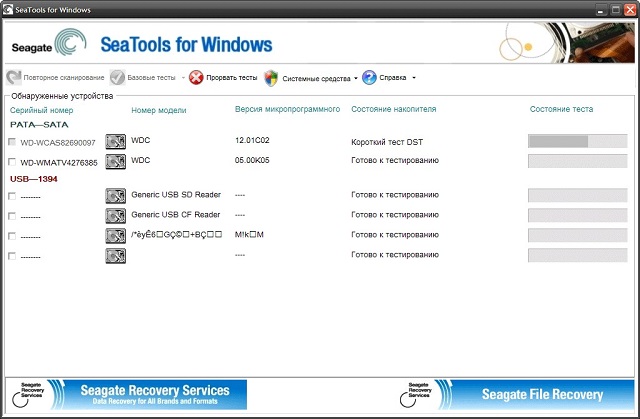Click the SeaTools title bar app icon
The height and width of the screenshot is (419, 640).
[x=7, y=9]
